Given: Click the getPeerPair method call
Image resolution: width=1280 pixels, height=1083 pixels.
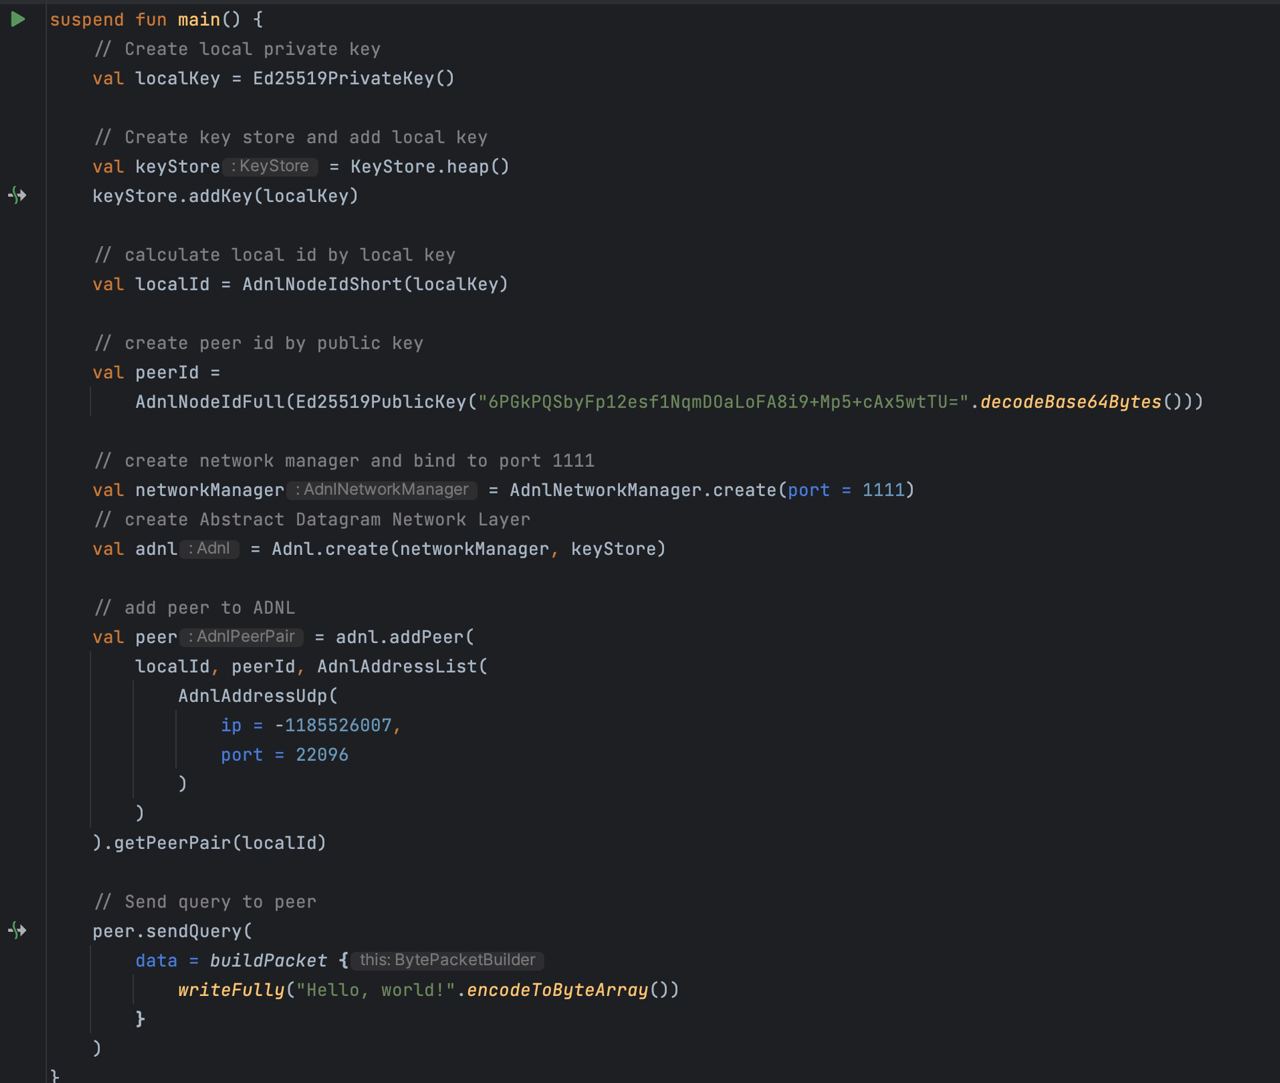Looking at the screenshot, I should pos(172,843).
